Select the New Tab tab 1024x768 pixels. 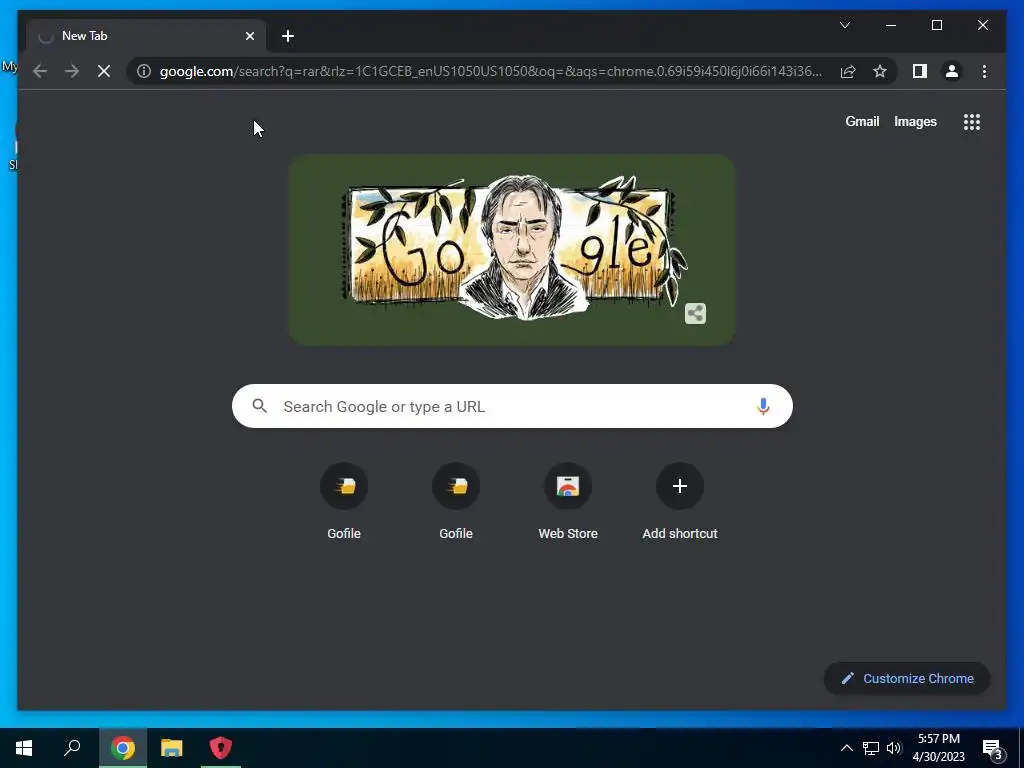click(x=146, y=36)
